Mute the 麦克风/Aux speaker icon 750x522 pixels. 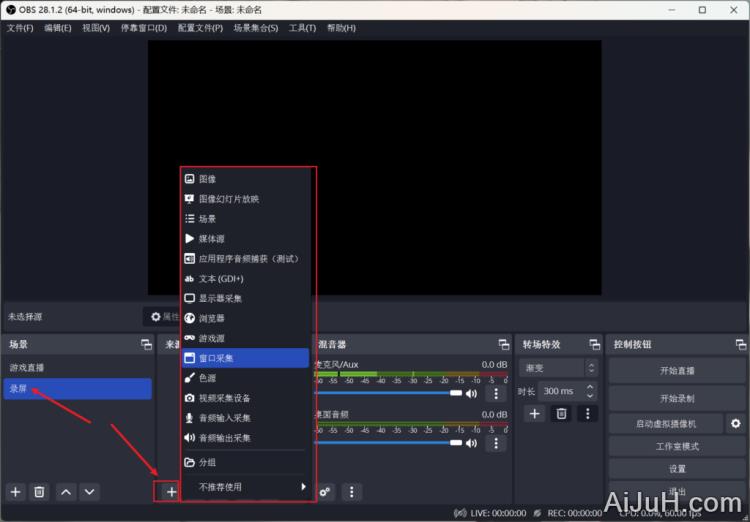(x=471, y=394)
